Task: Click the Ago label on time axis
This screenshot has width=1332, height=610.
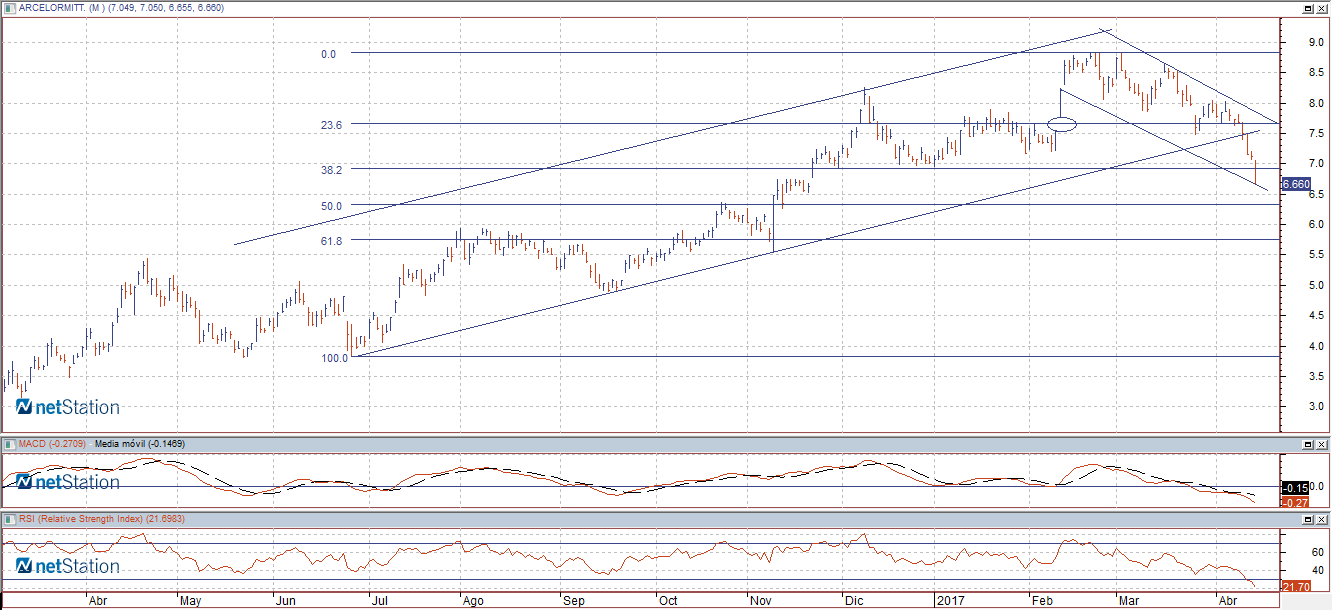Action: (x=474, y=601)
